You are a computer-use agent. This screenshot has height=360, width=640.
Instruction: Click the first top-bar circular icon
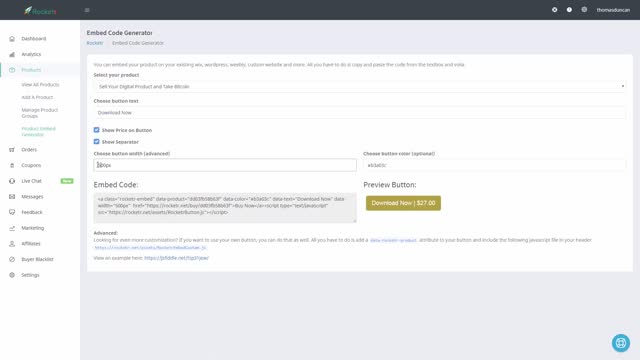tap(554, 10)
